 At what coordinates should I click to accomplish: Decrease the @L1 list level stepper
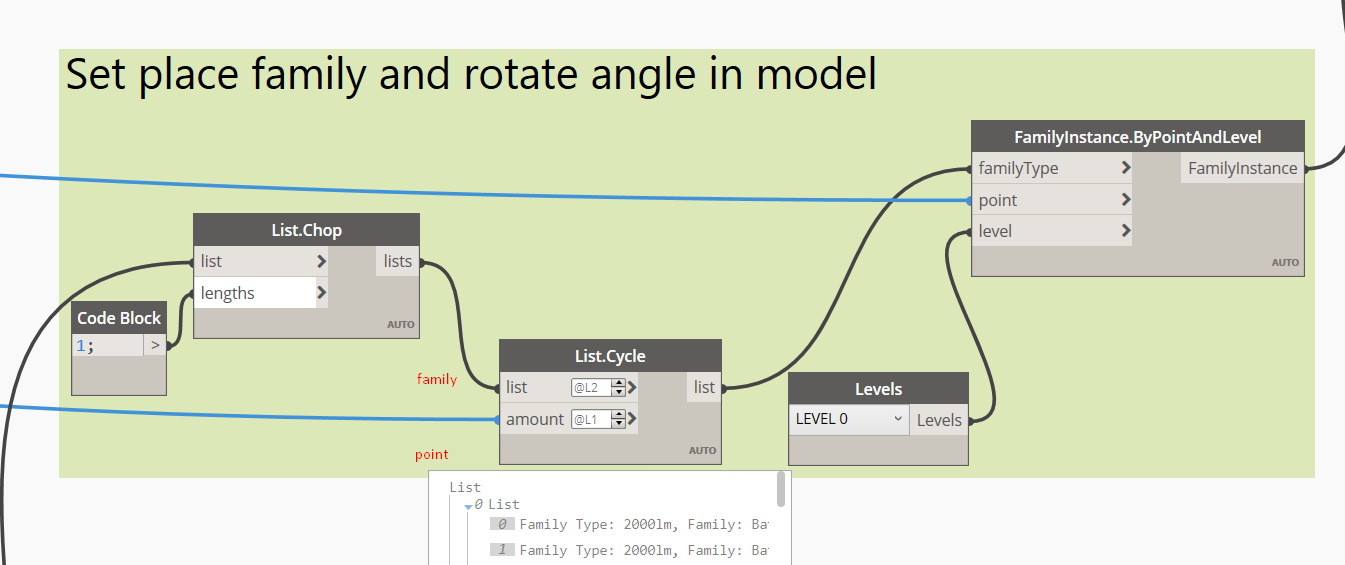(619, 424)
